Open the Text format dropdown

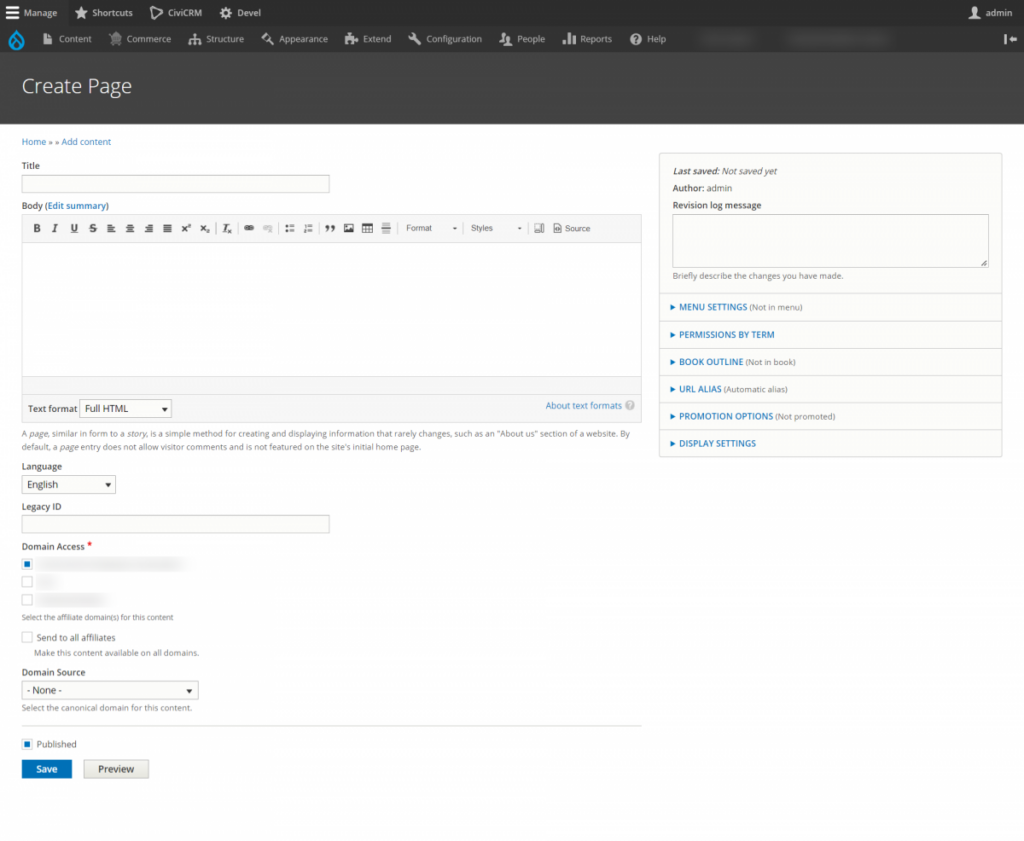click(x=125, y=408)
